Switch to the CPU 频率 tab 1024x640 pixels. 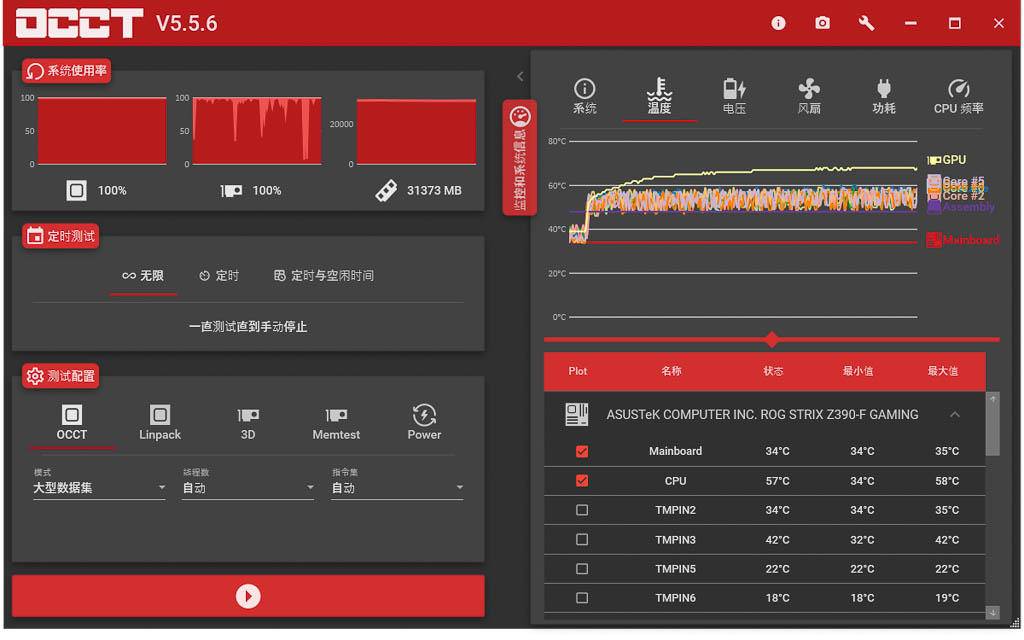tap(959, 97)
